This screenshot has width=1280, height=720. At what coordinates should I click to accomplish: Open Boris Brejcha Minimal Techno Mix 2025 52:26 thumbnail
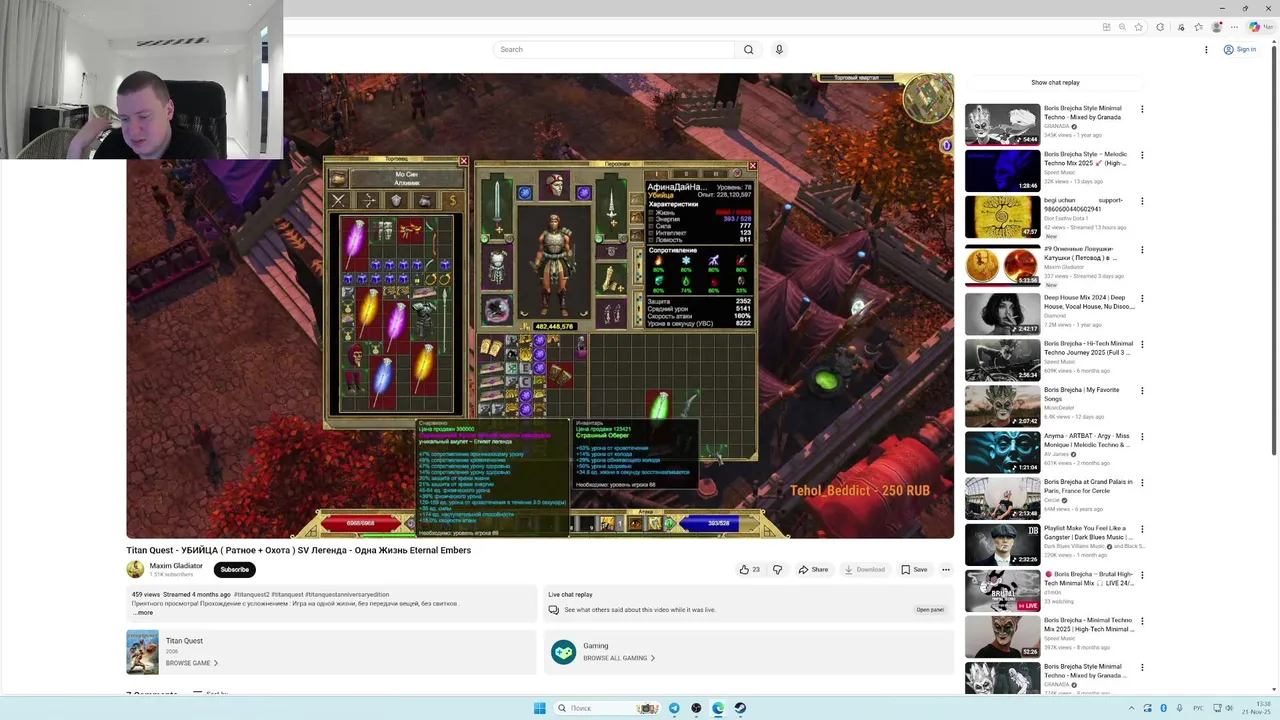coord(1002,637)
